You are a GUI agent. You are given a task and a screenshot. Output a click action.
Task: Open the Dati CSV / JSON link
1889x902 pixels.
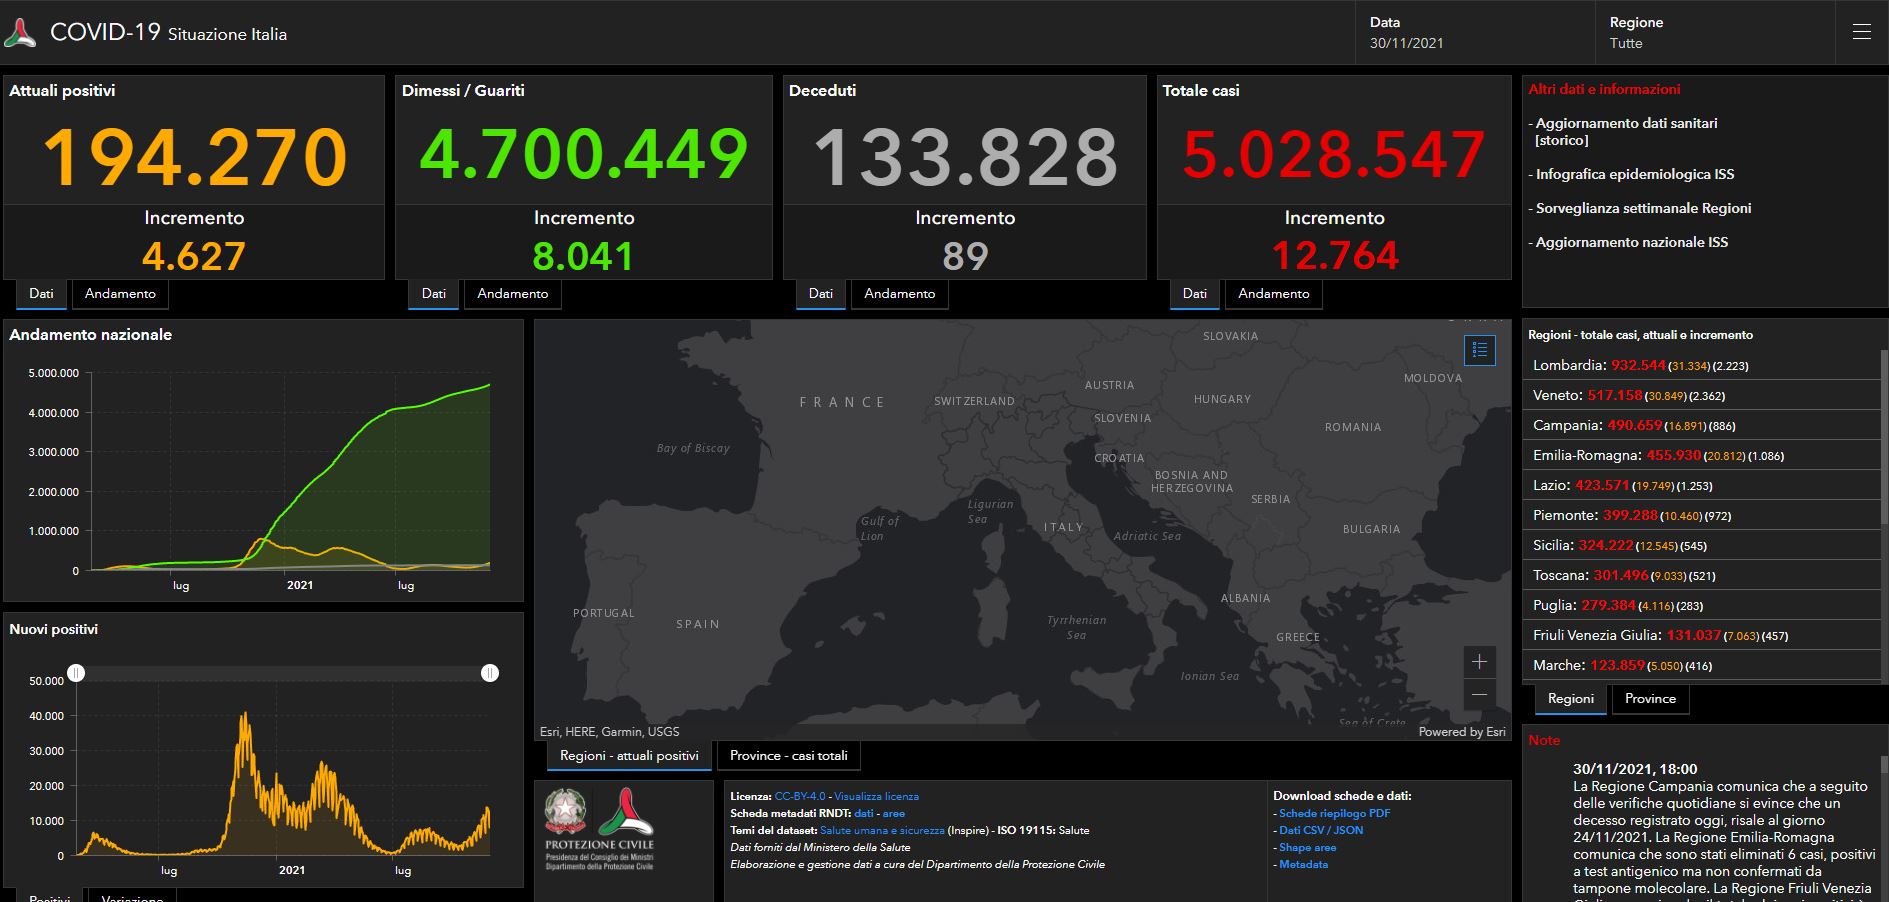[1320, 830]
